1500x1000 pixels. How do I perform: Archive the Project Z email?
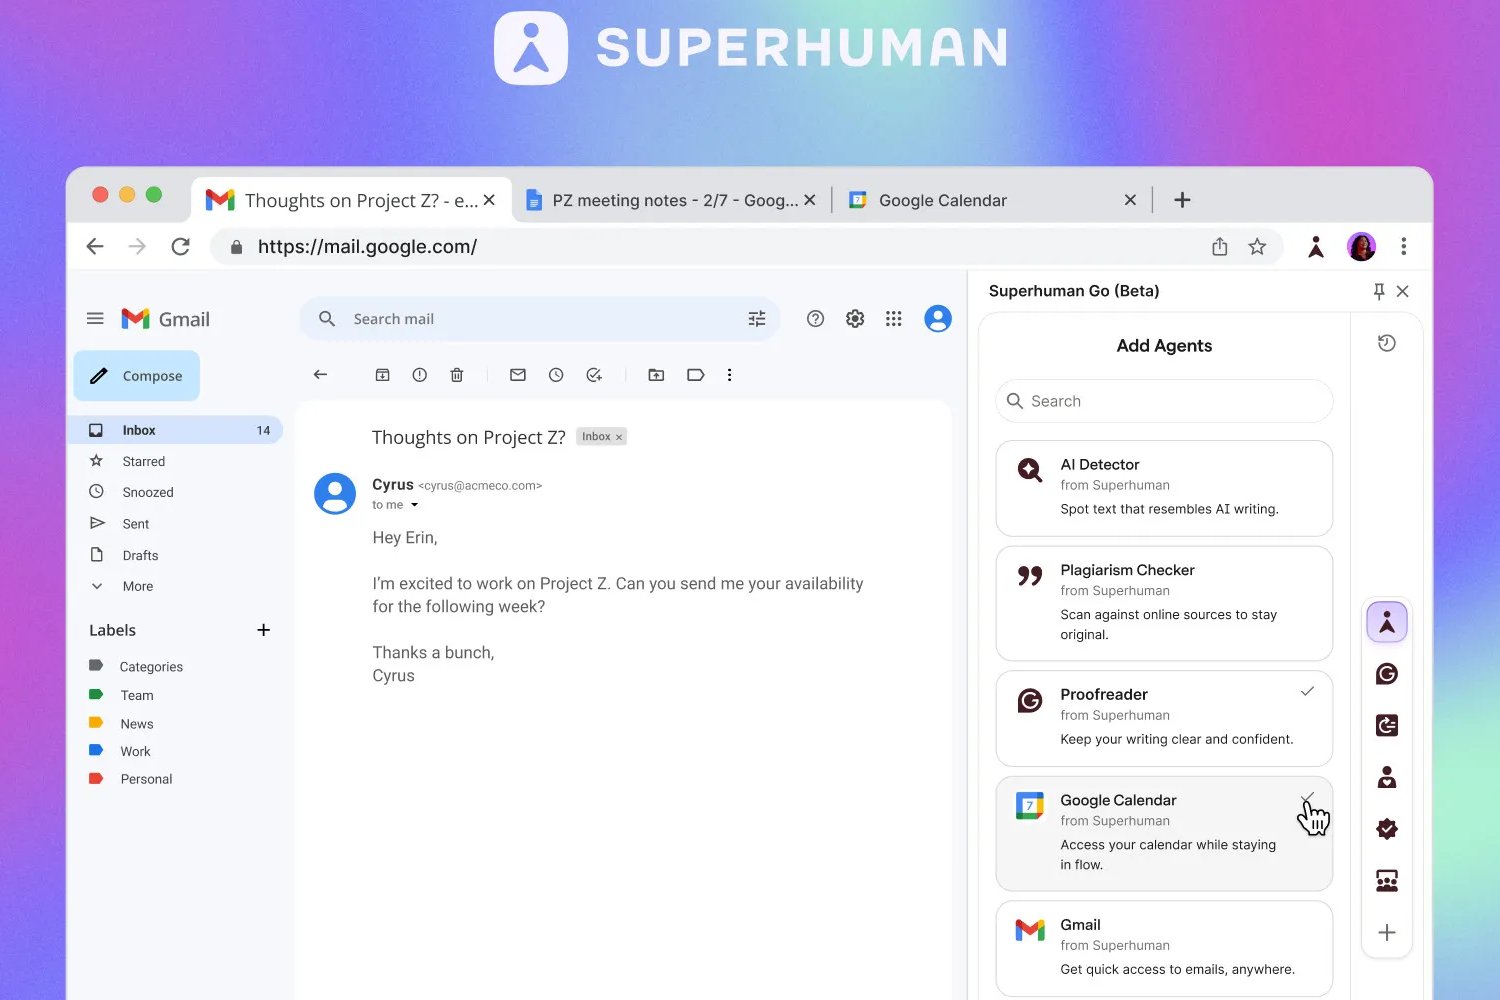[x=383, y=374]
